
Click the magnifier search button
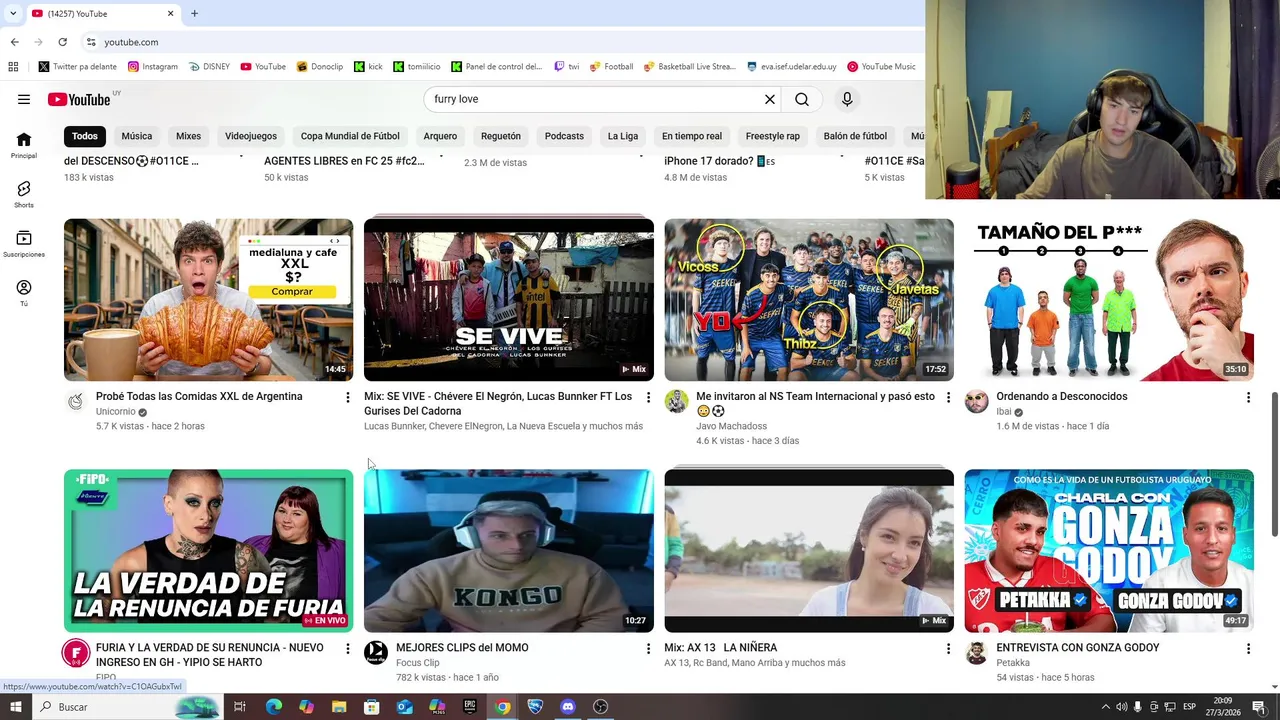[802, 99]
